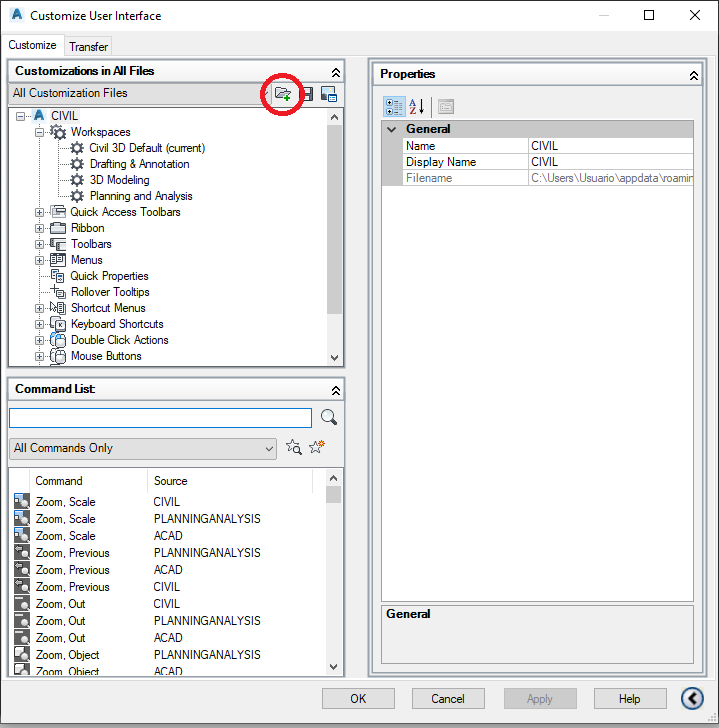Select Civil 3D Default (current) workspace
This screenshot has height=728, width=719.
(147, 148)
